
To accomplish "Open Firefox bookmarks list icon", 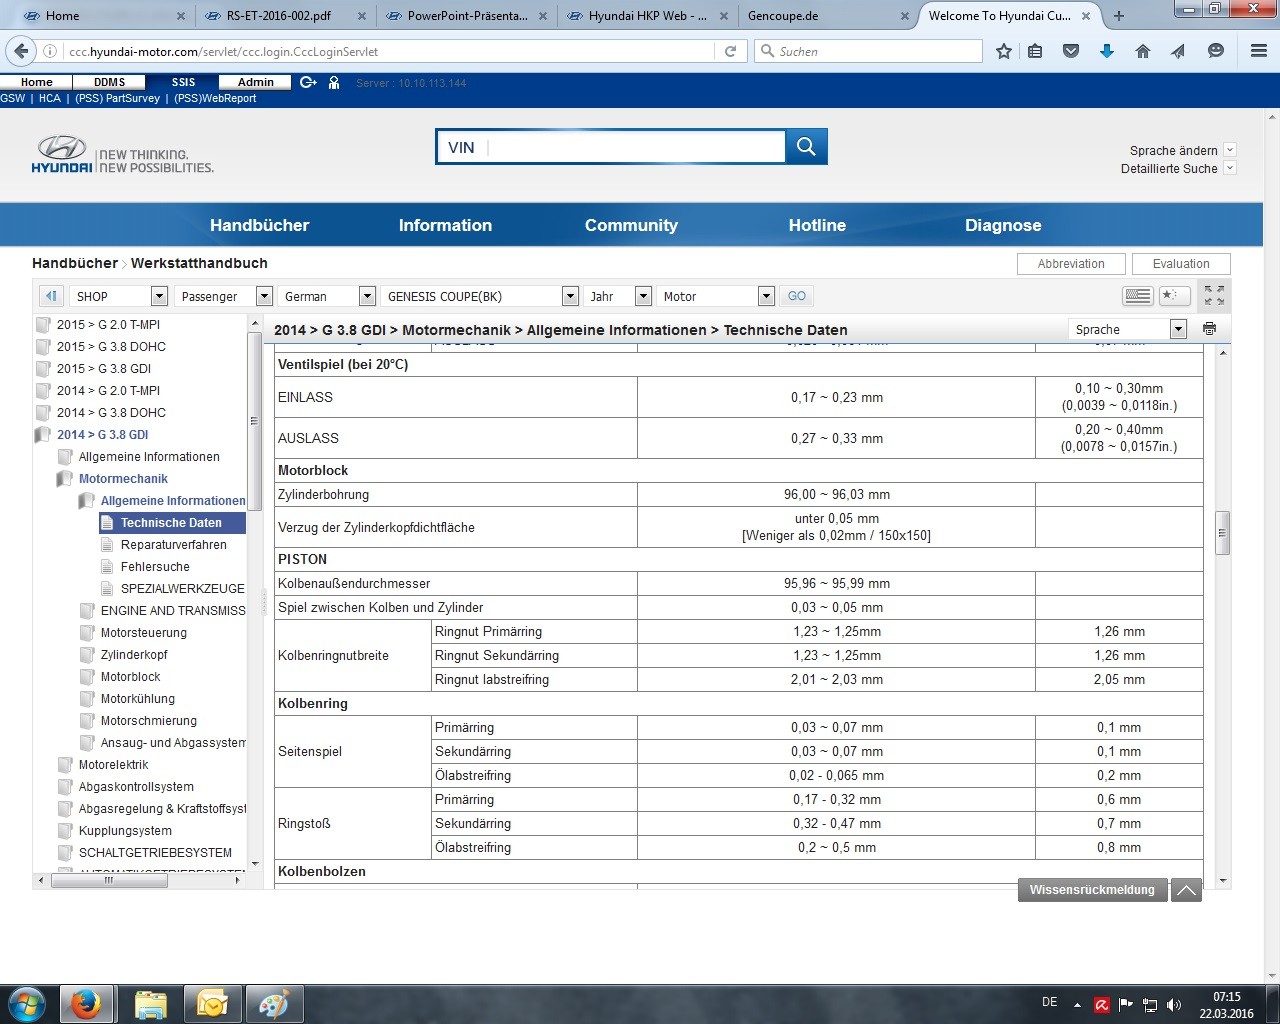I will pyautogui.click(x=1035, y=51).
